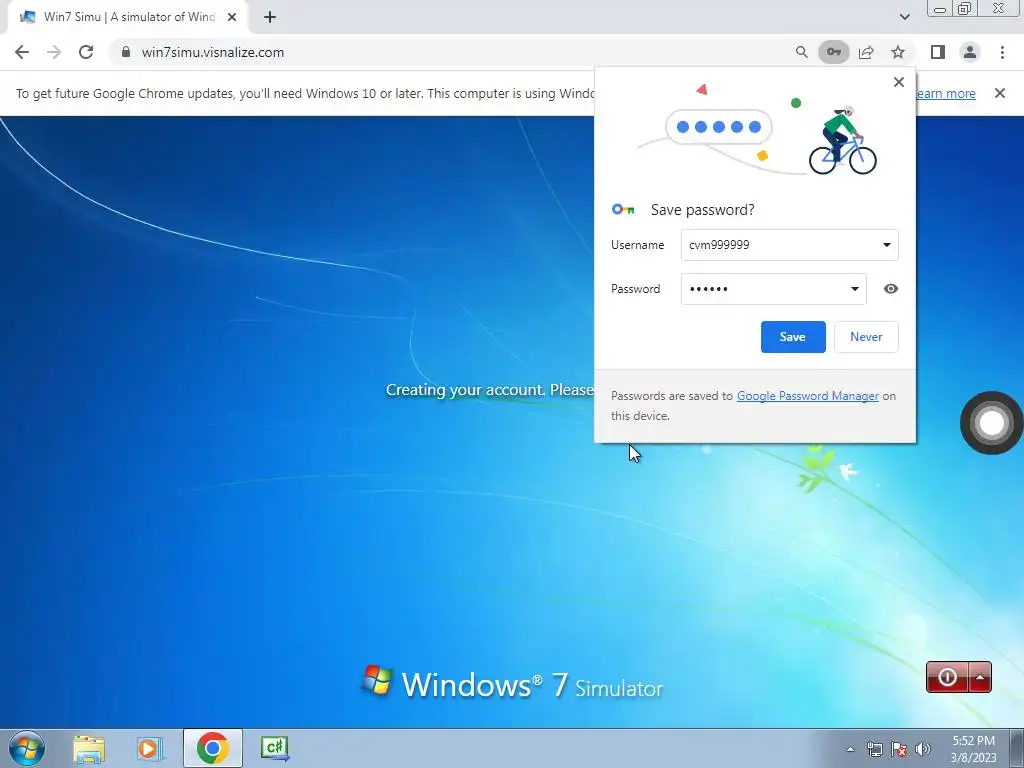This screenshot has width=1024, height=768.
Task: Open the Google Password Manager link
Action: coord(808,396)
